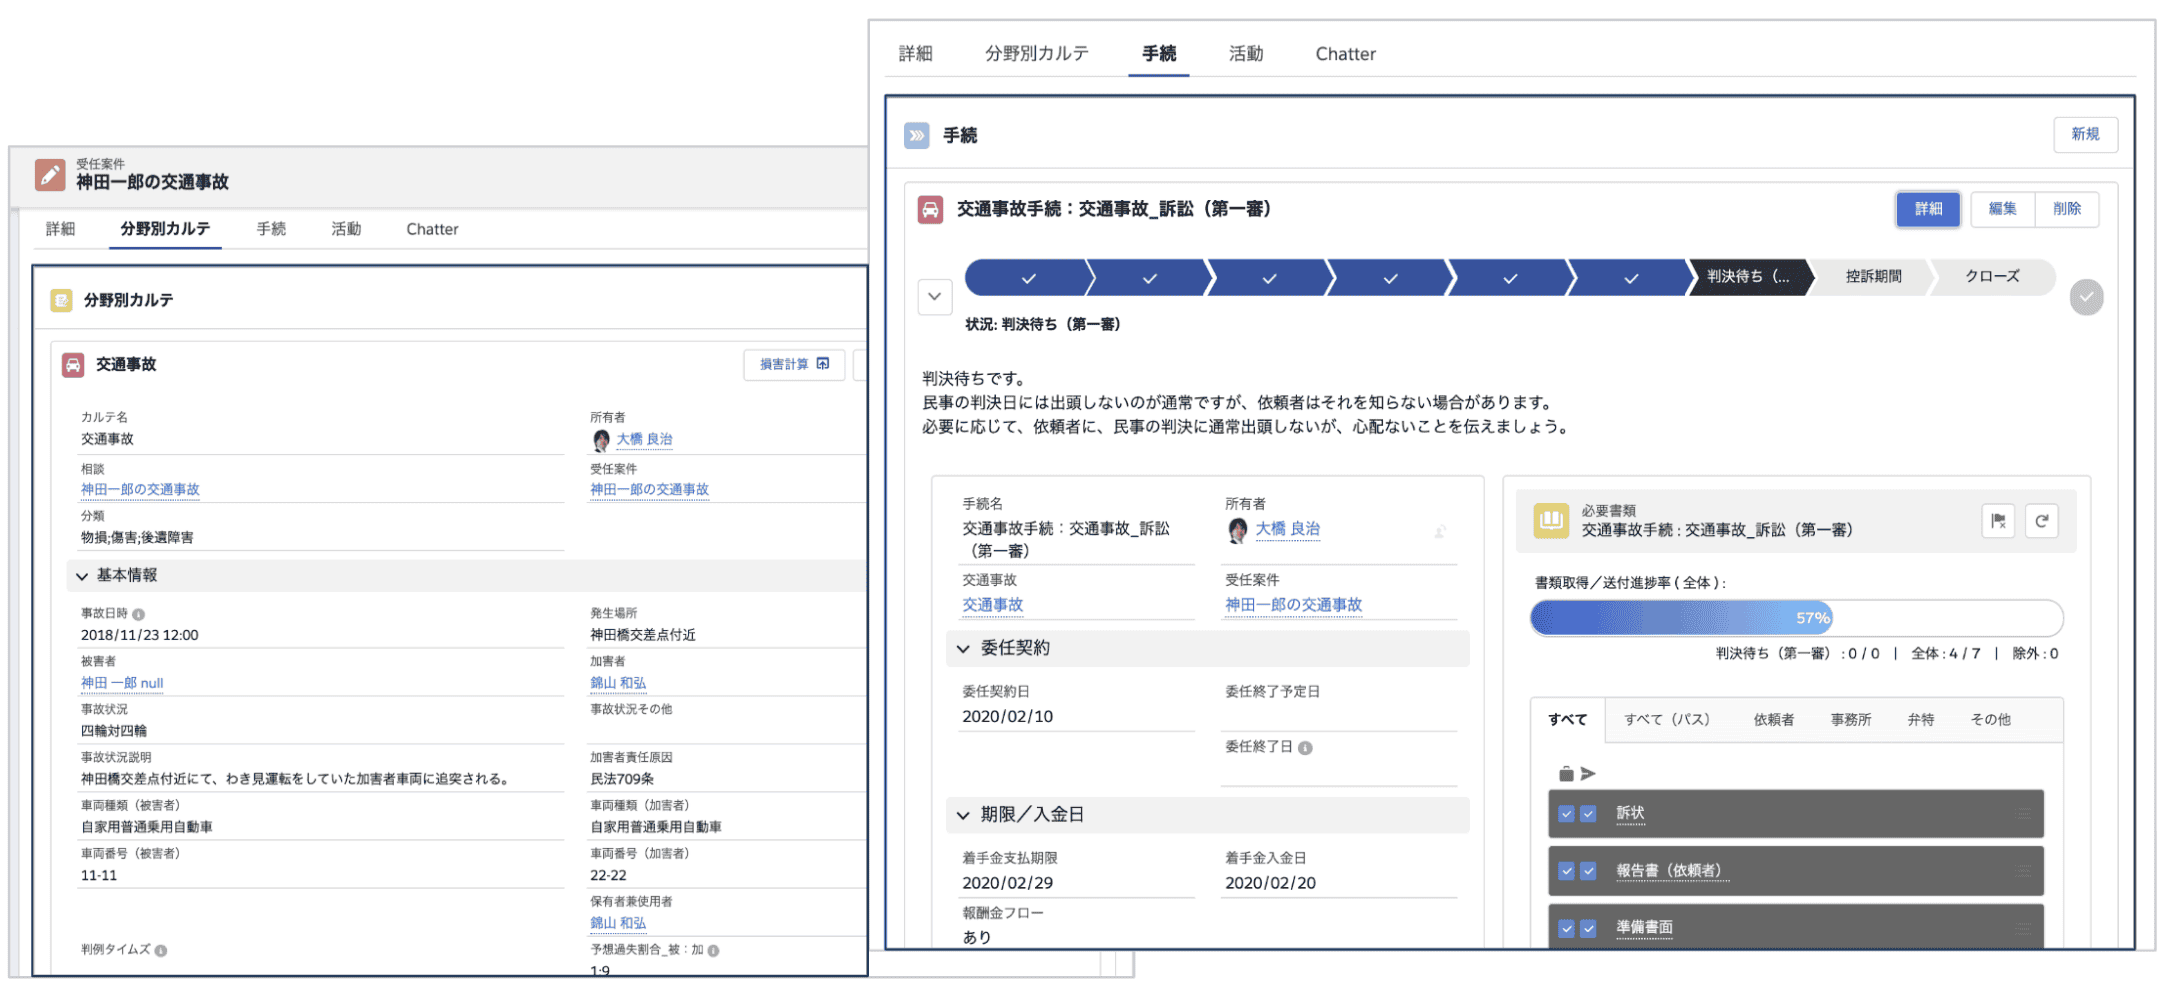Click the info icon beside 判例タイムズ
The image size is (2160, 1000).
(161, 951)
